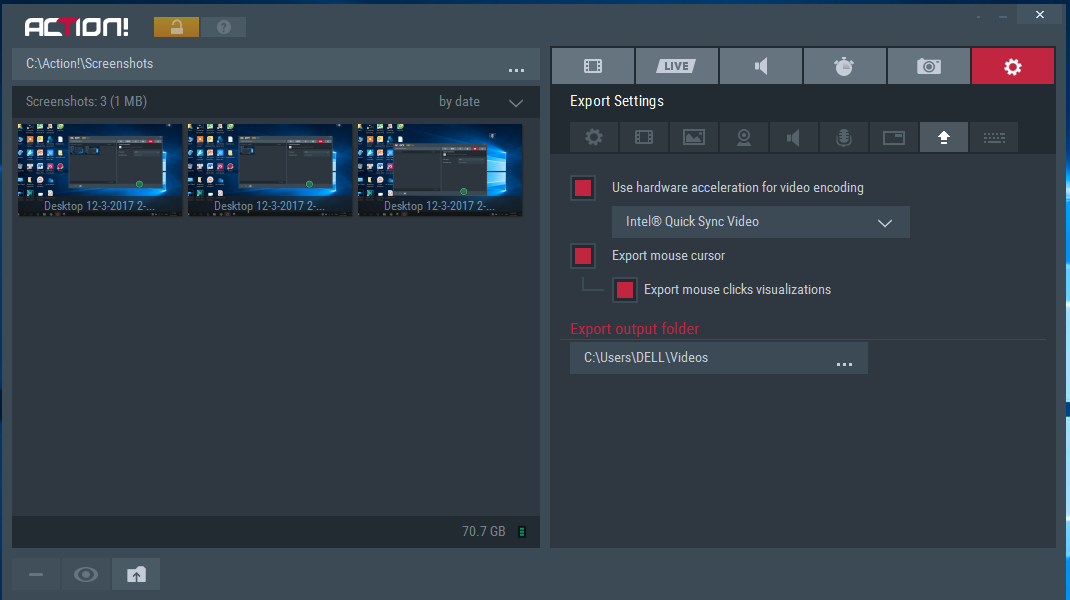The width and height of the screenshot is (1070, 600).
Task: Uncheck Export mouse cursor
Action: pos(583,256)
